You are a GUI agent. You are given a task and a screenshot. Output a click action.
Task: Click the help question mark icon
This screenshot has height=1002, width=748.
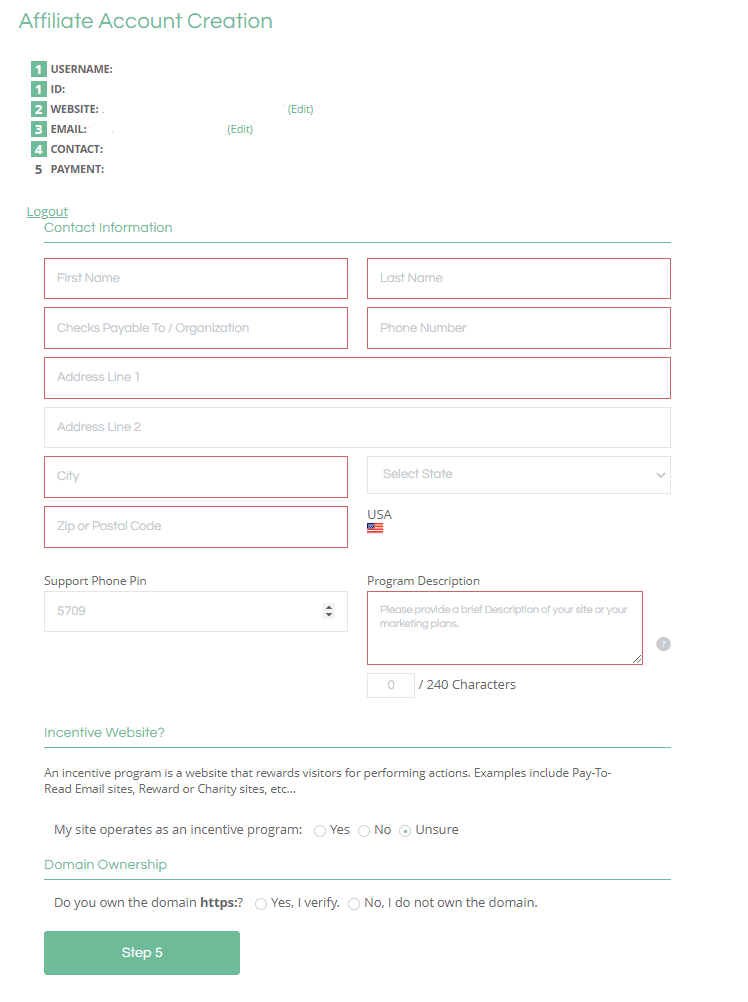coord(663,644)
